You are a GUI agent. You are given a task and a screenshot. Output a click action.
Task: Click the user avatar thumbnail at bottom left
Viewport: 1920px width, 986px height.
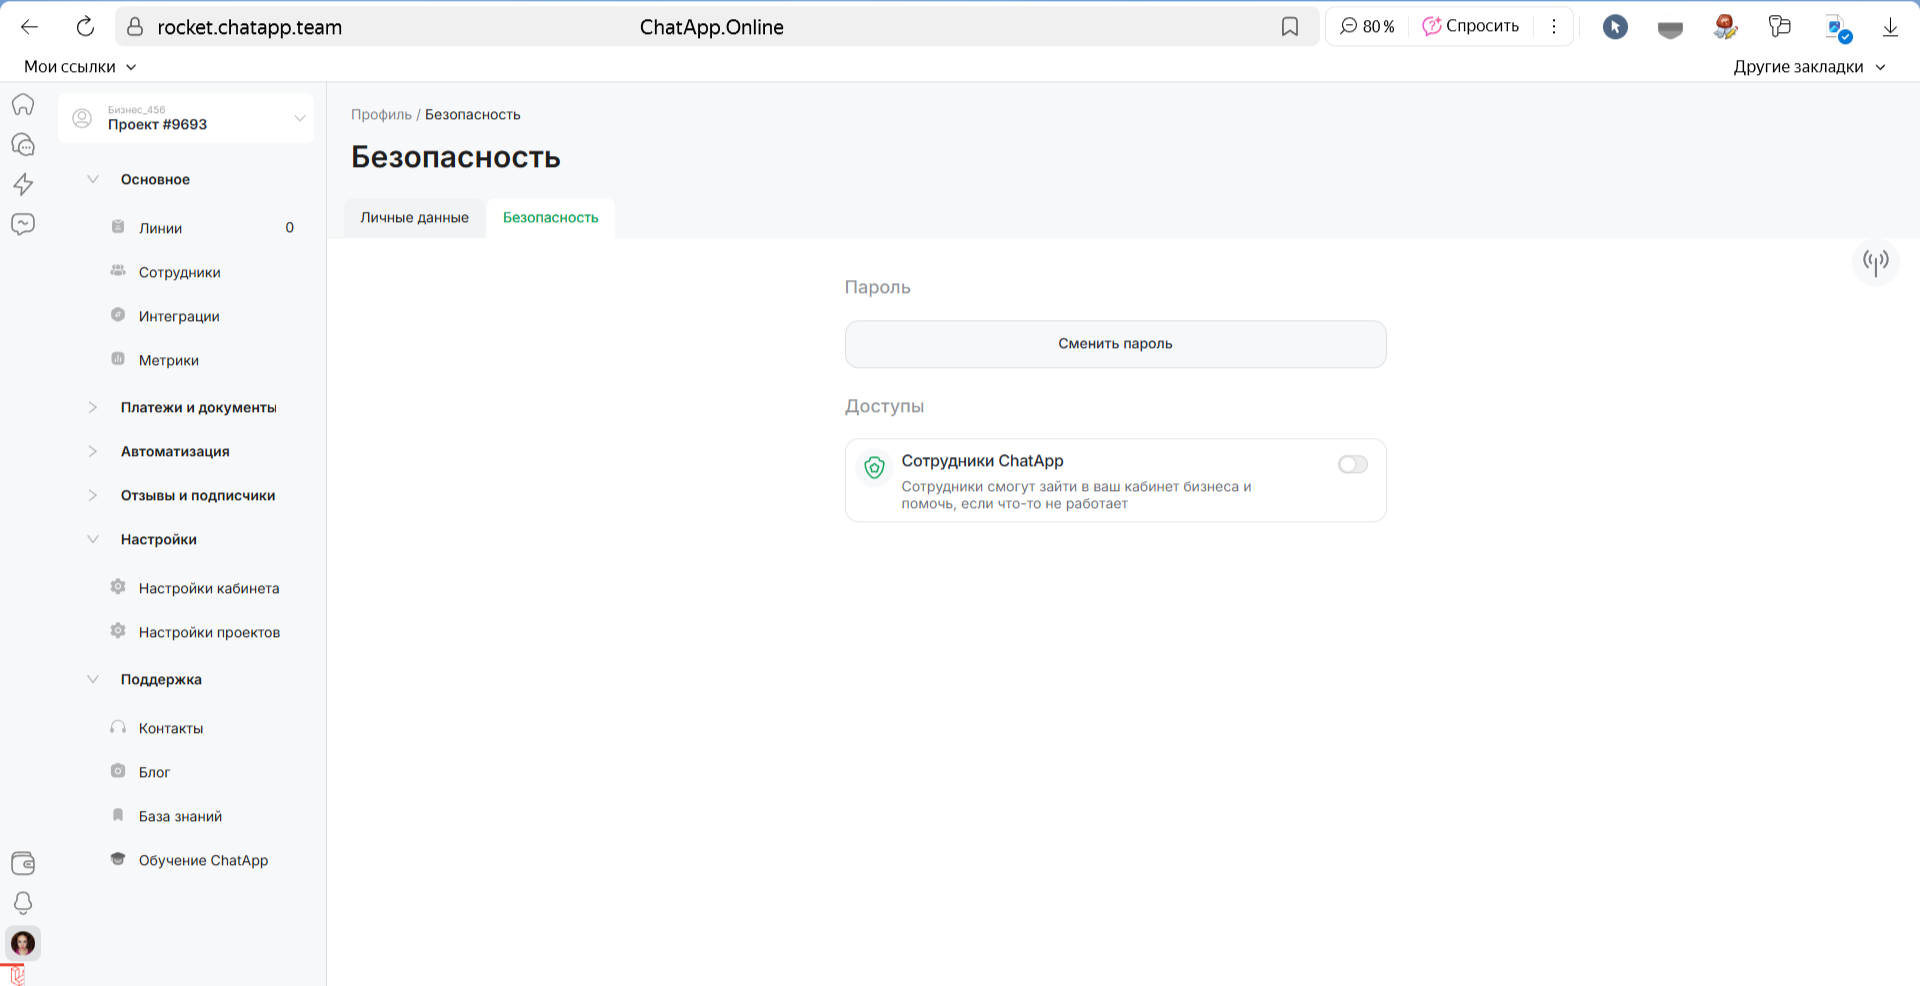(23, 943)
